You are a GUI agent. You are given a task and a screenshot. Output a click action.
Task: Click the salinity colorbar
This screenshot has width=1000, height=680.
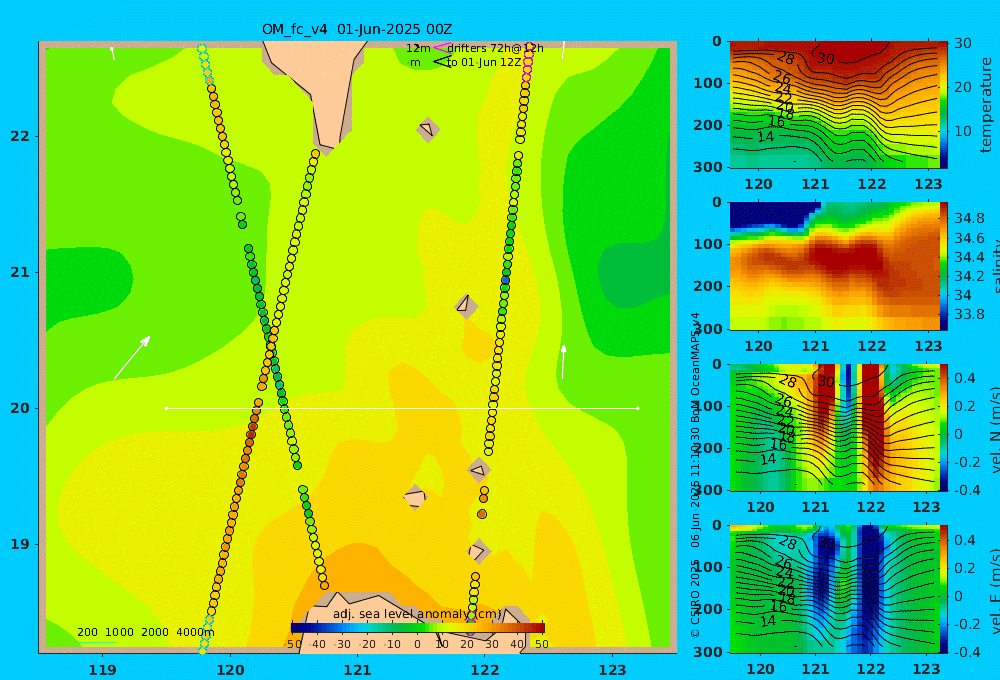[x=944, y=266]
